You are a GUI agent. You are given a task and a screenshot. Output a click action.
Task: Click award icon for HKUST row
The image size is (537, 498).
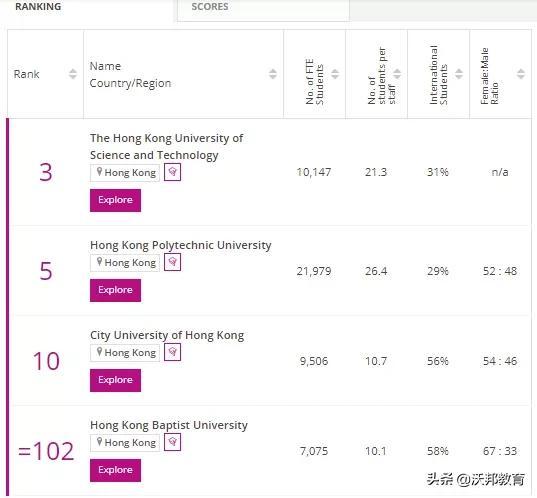click(x=173, y=172)
